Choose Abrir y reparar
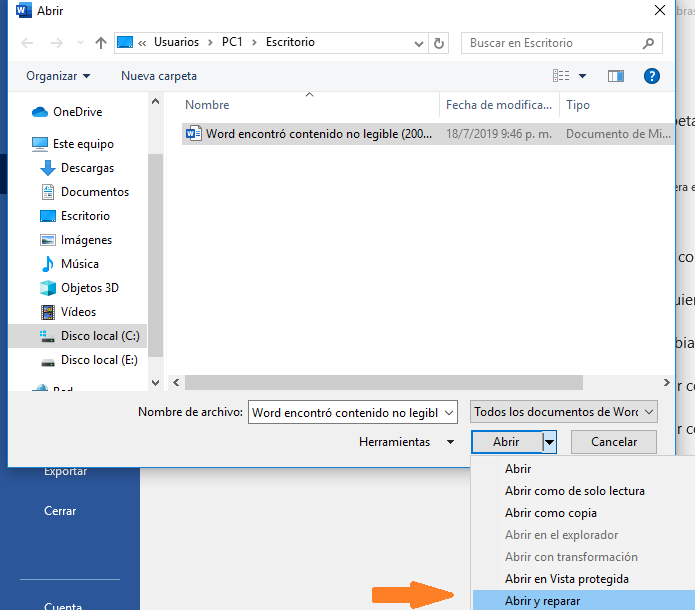 [x=584, y=601]
